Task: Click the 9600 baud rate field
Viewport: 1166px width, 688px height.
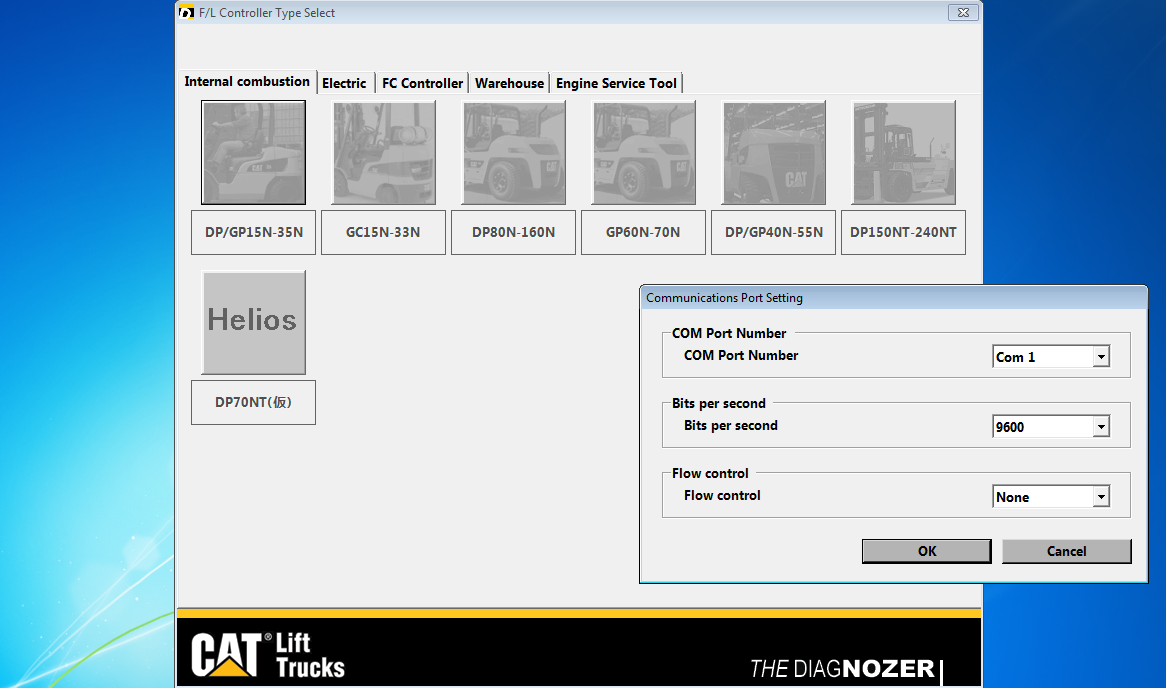Action: (1043, 427)
